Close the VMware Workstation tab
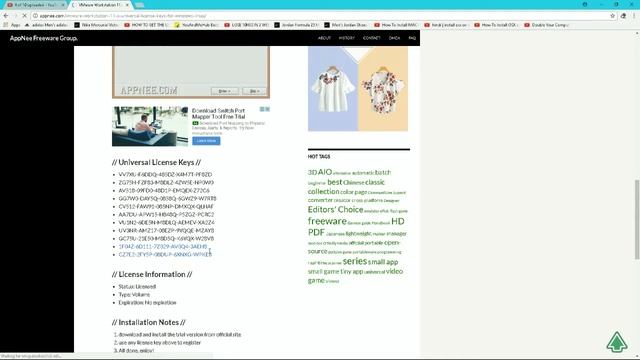Viewport: 640px width, 360px height. coord(127,5)
